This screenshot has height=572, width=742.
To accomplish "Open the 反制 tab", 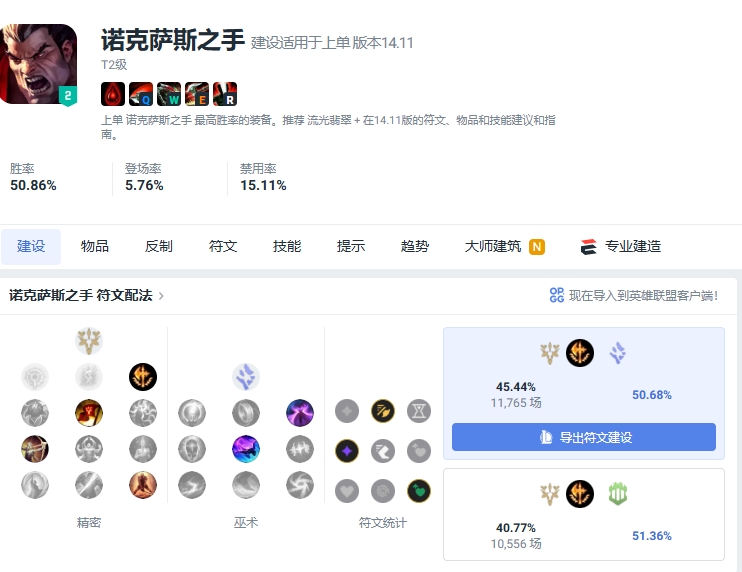I will coord(159,246).
